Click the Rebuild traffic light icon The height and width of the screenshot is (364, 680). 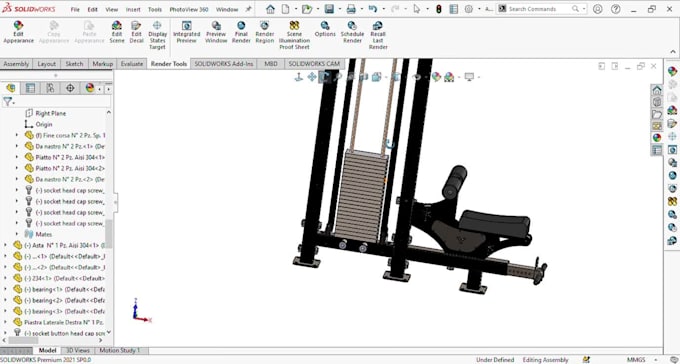click(438, 9)
